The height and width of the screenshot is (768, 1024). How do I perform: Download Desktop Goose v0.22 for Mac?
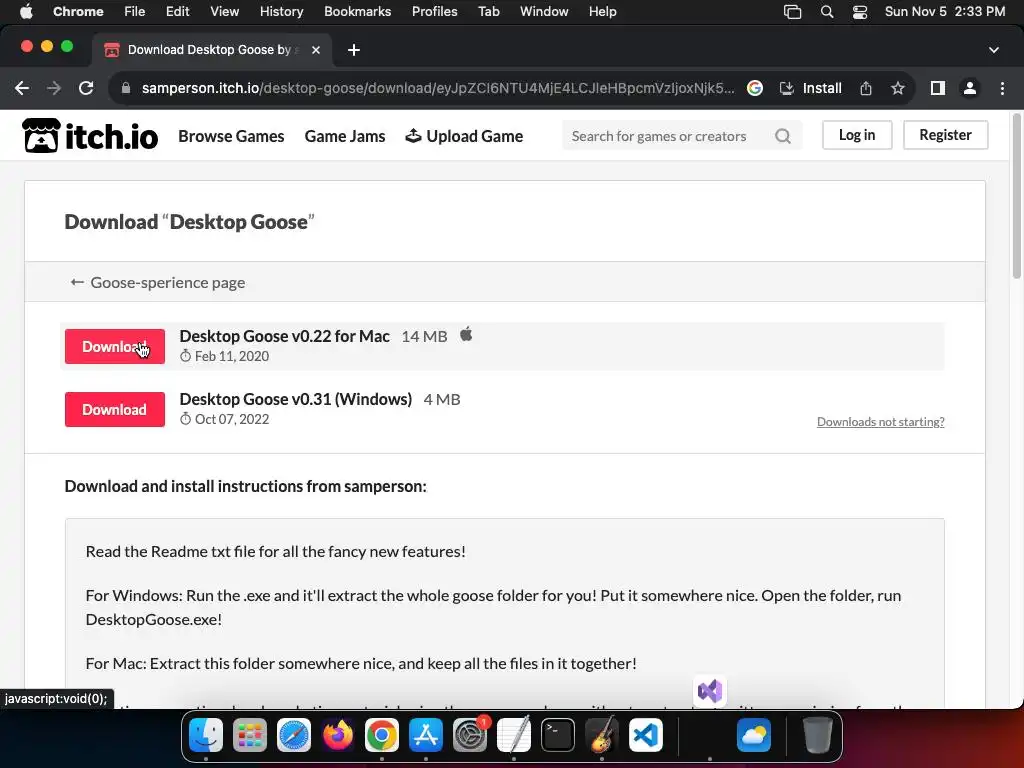click(x=115, y=347)
